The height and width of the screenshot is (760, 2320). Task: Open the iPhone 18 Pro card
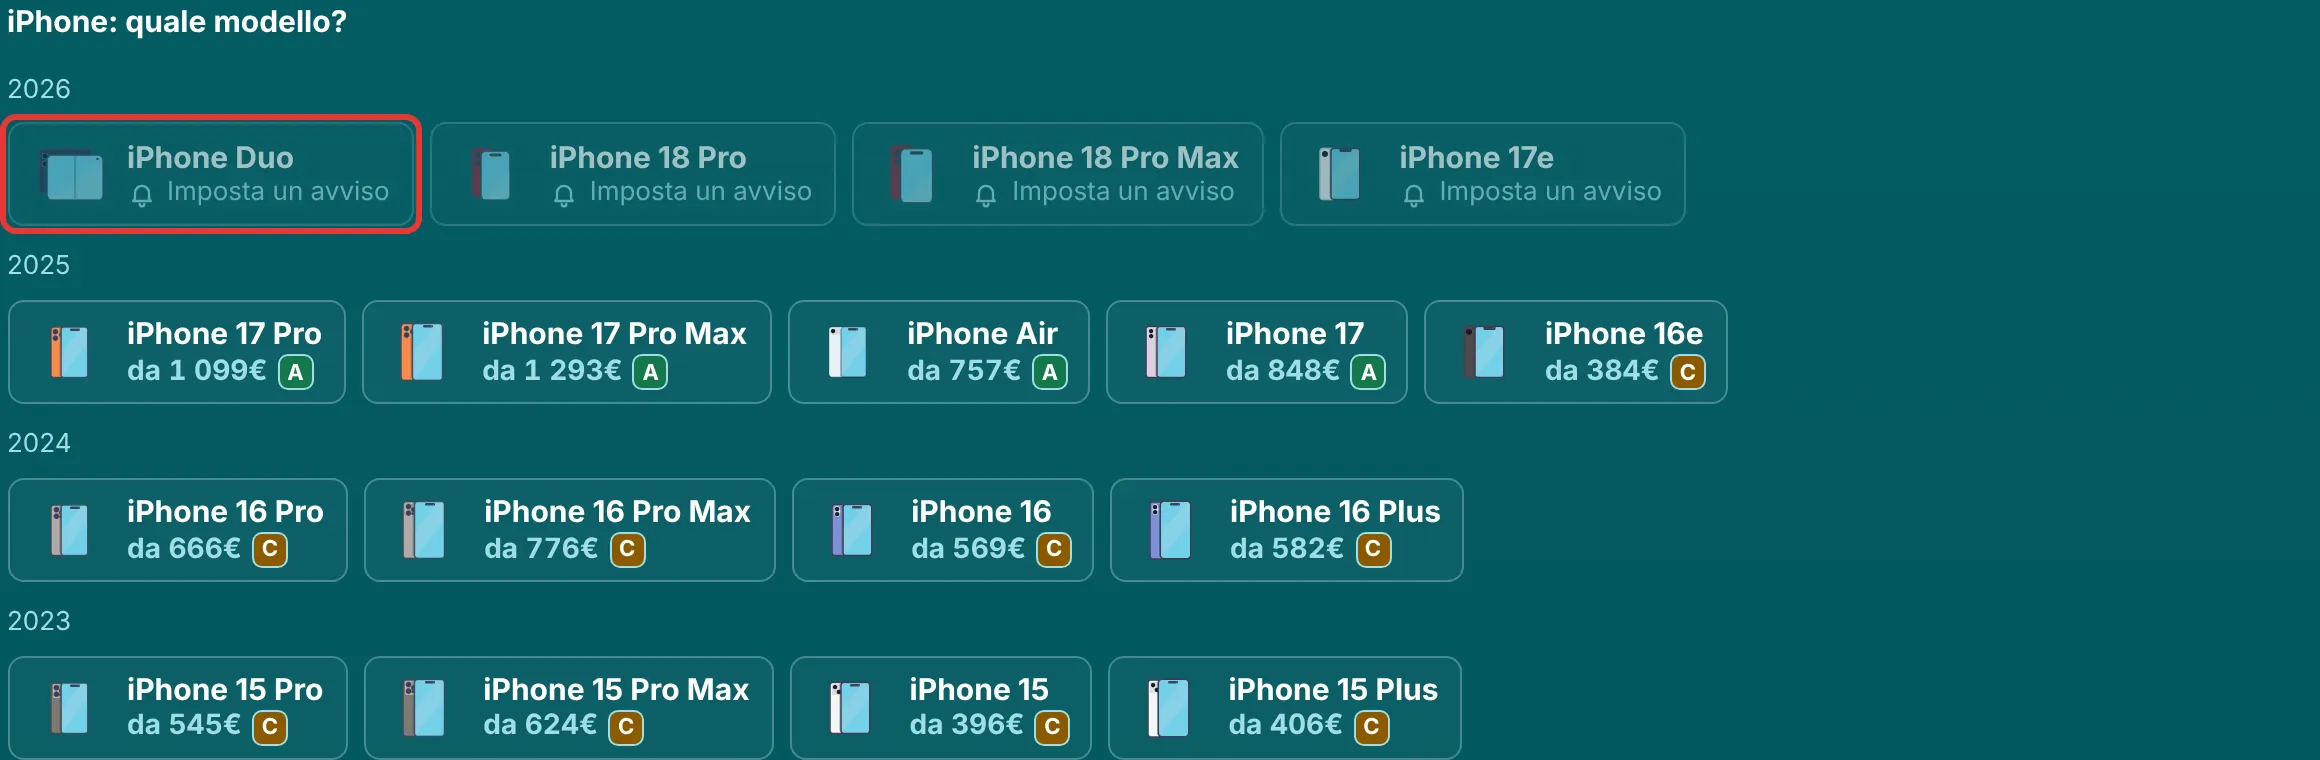pos(633,174)
